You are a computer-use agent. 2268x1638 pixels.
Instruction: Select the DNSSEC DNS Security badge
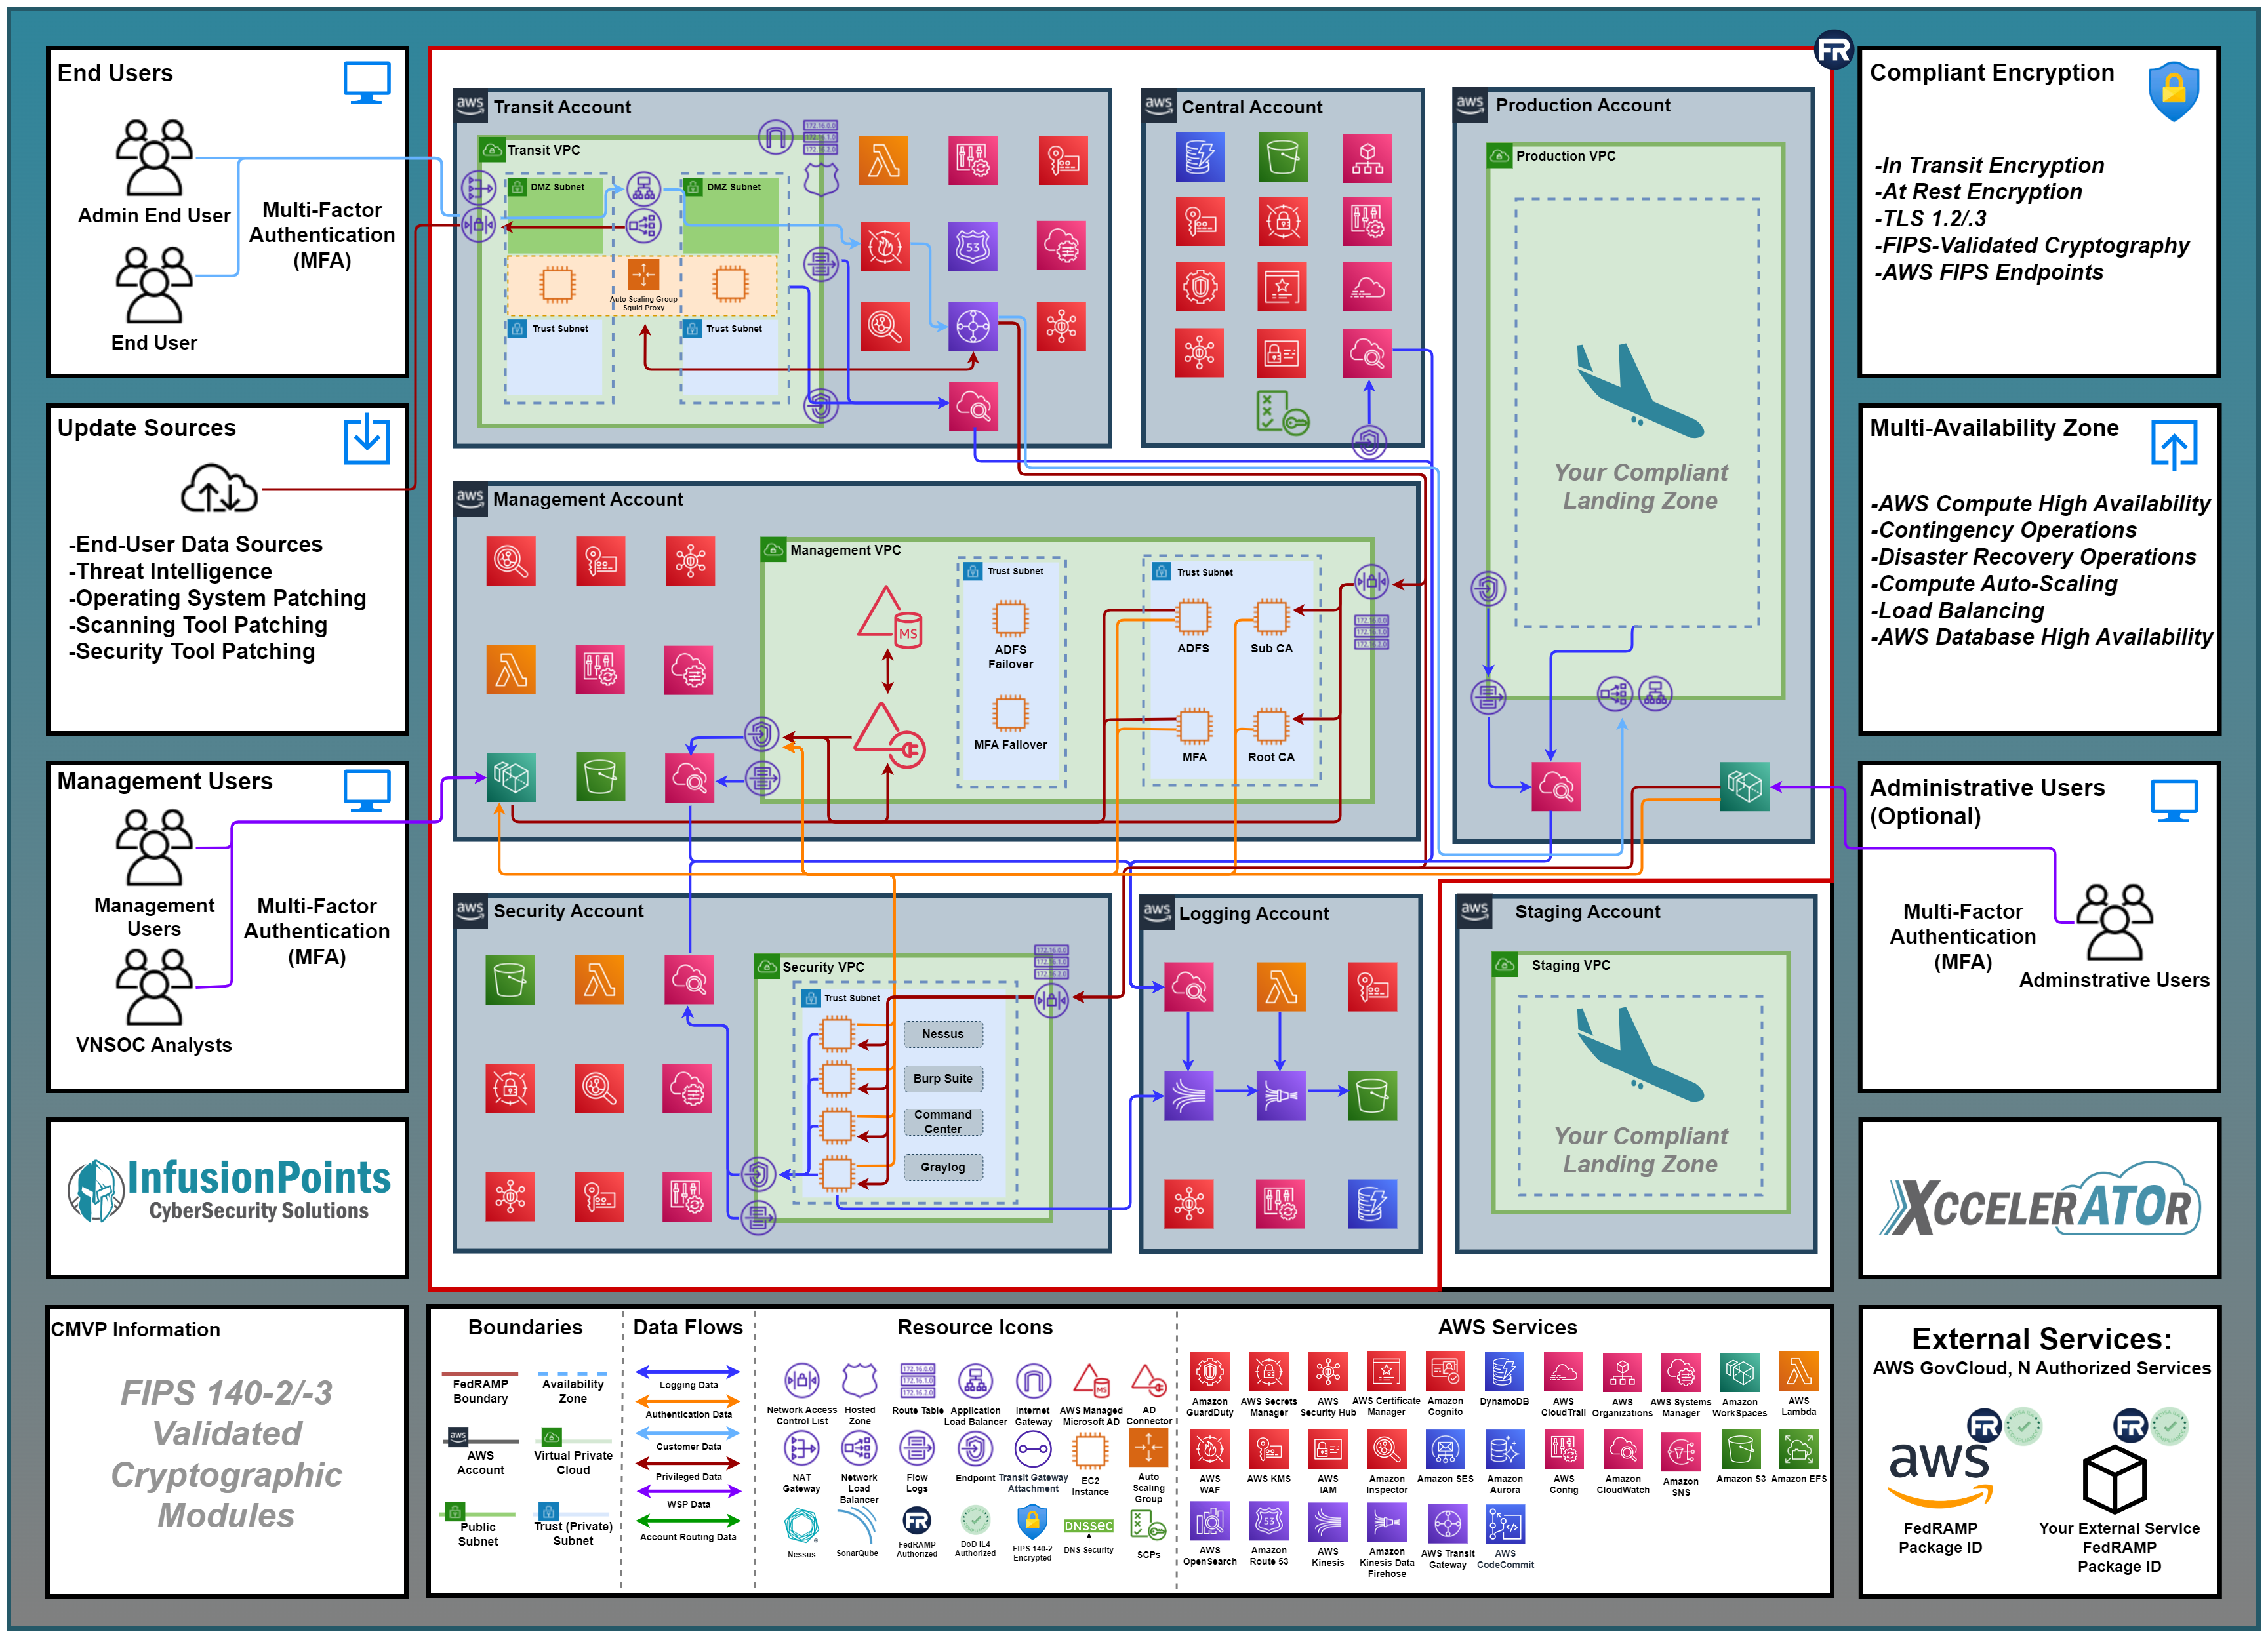1089,1526
